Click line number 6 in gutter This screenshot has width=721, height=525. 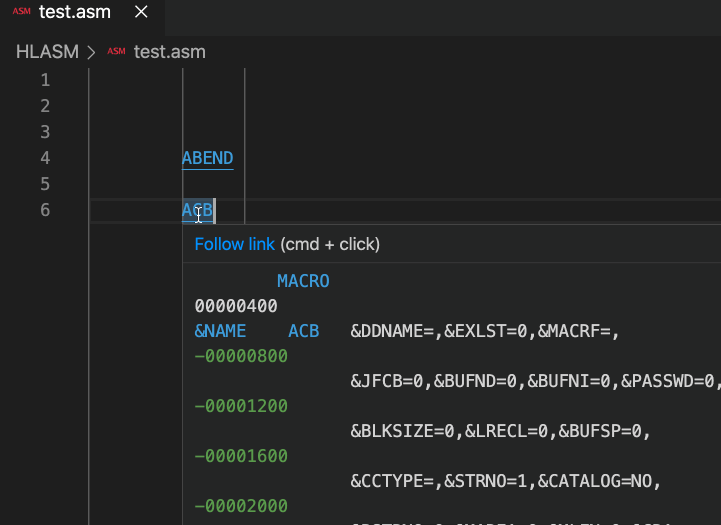point(45,210)
